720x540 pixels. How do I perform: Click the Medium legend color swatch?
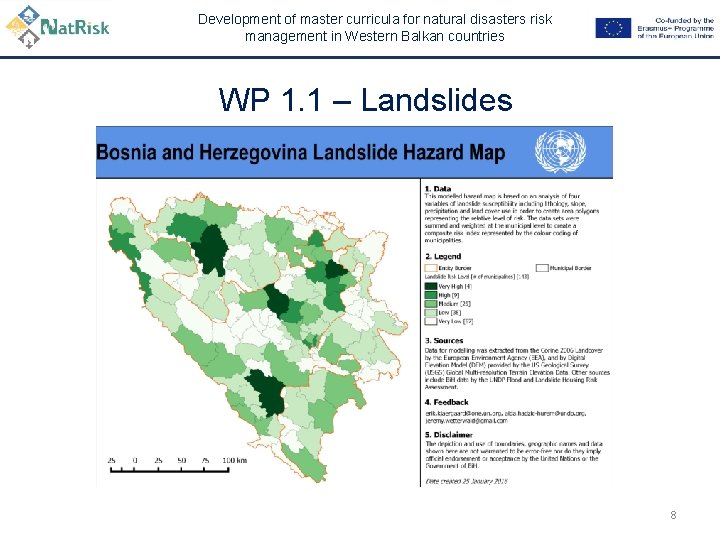point(431,304)
